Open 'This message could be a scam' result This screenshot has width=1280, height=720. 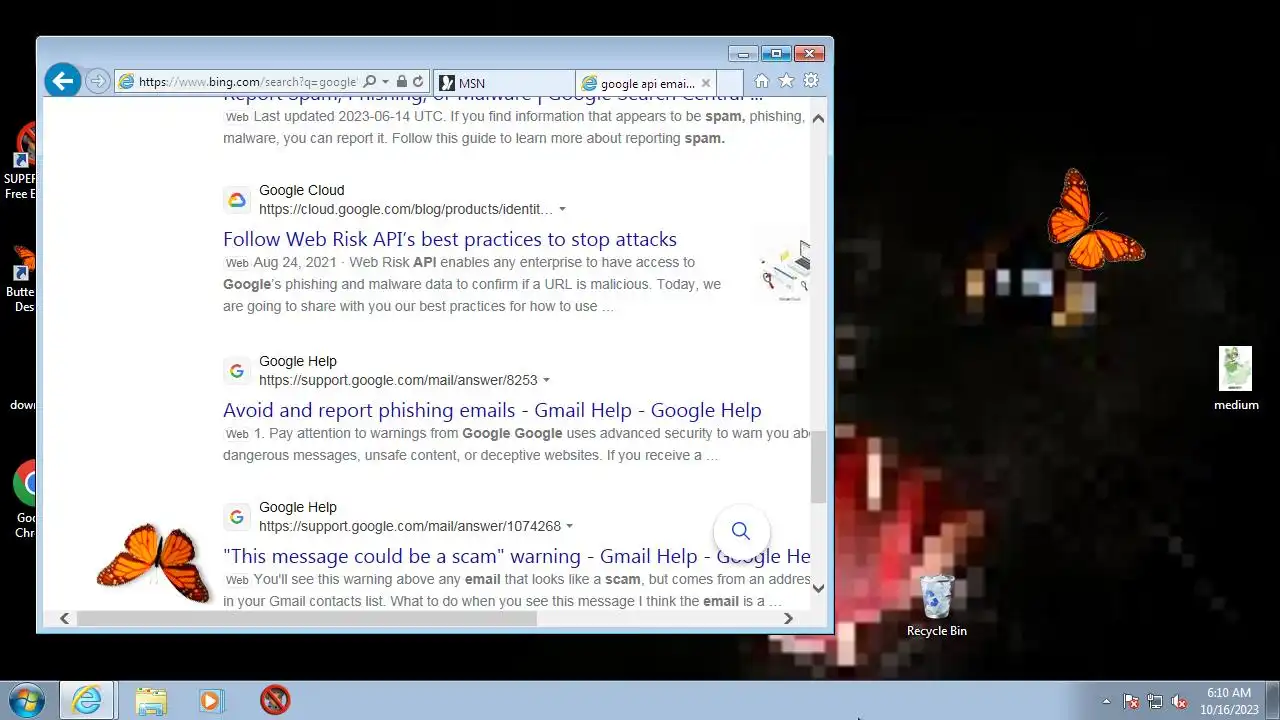tap(516, 556)
